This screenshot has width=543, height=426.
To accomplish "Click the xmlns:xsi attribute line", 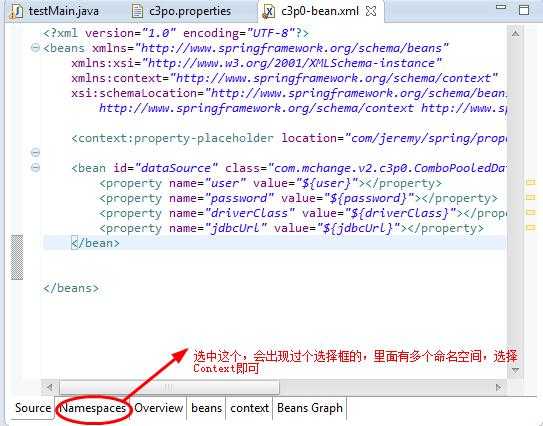I will tap(257, 63).
